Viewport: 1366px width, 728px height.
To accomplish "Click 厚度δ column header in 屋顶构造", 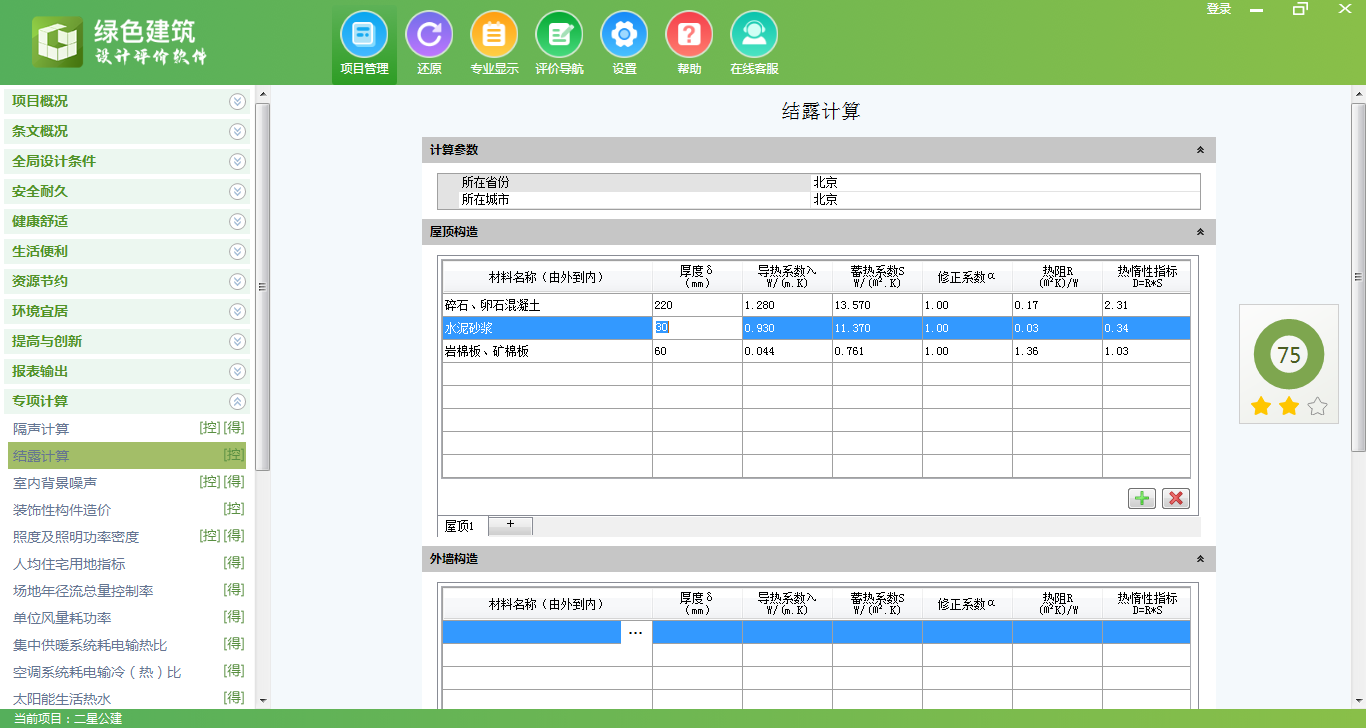I will coord(697,277).
